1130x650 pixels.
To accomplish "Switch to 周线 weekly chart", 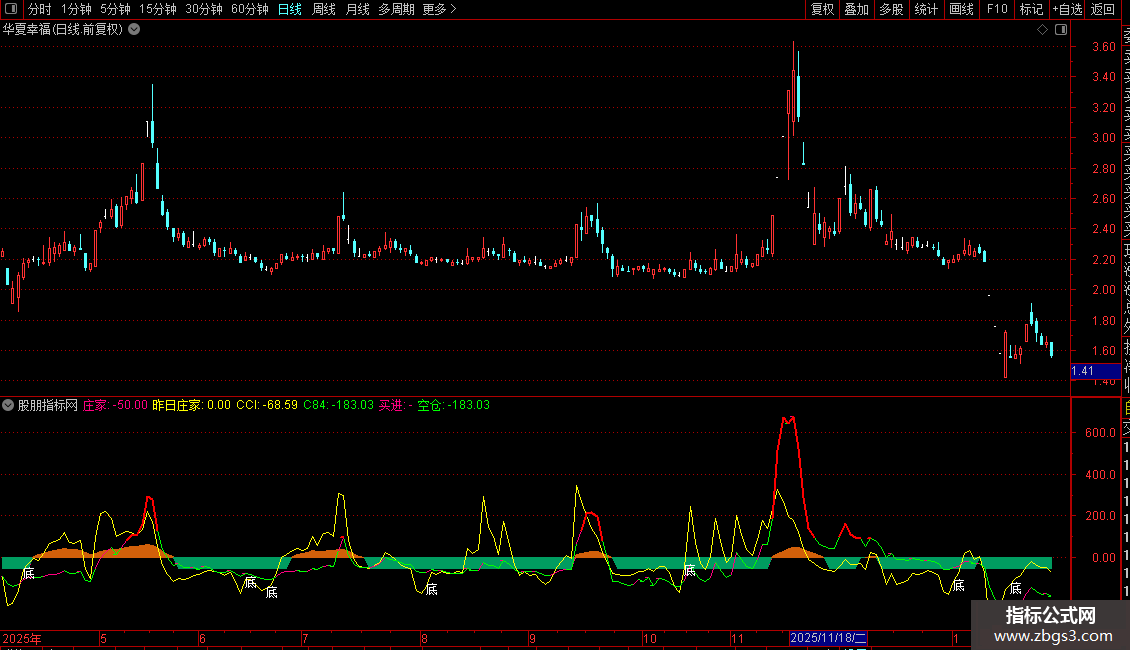I will coord(324,9).
